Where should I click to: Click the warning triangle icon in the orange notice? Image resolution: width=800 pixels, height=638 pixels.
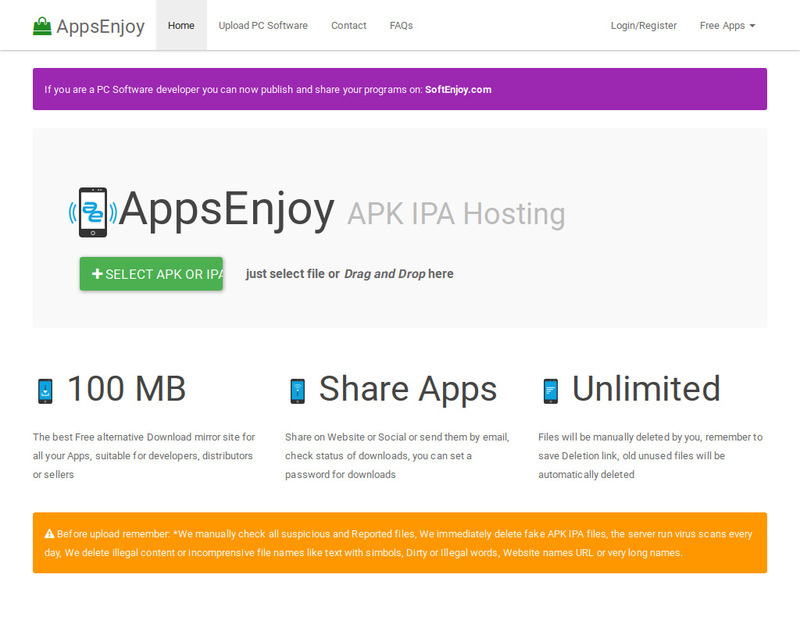(49, 534)
